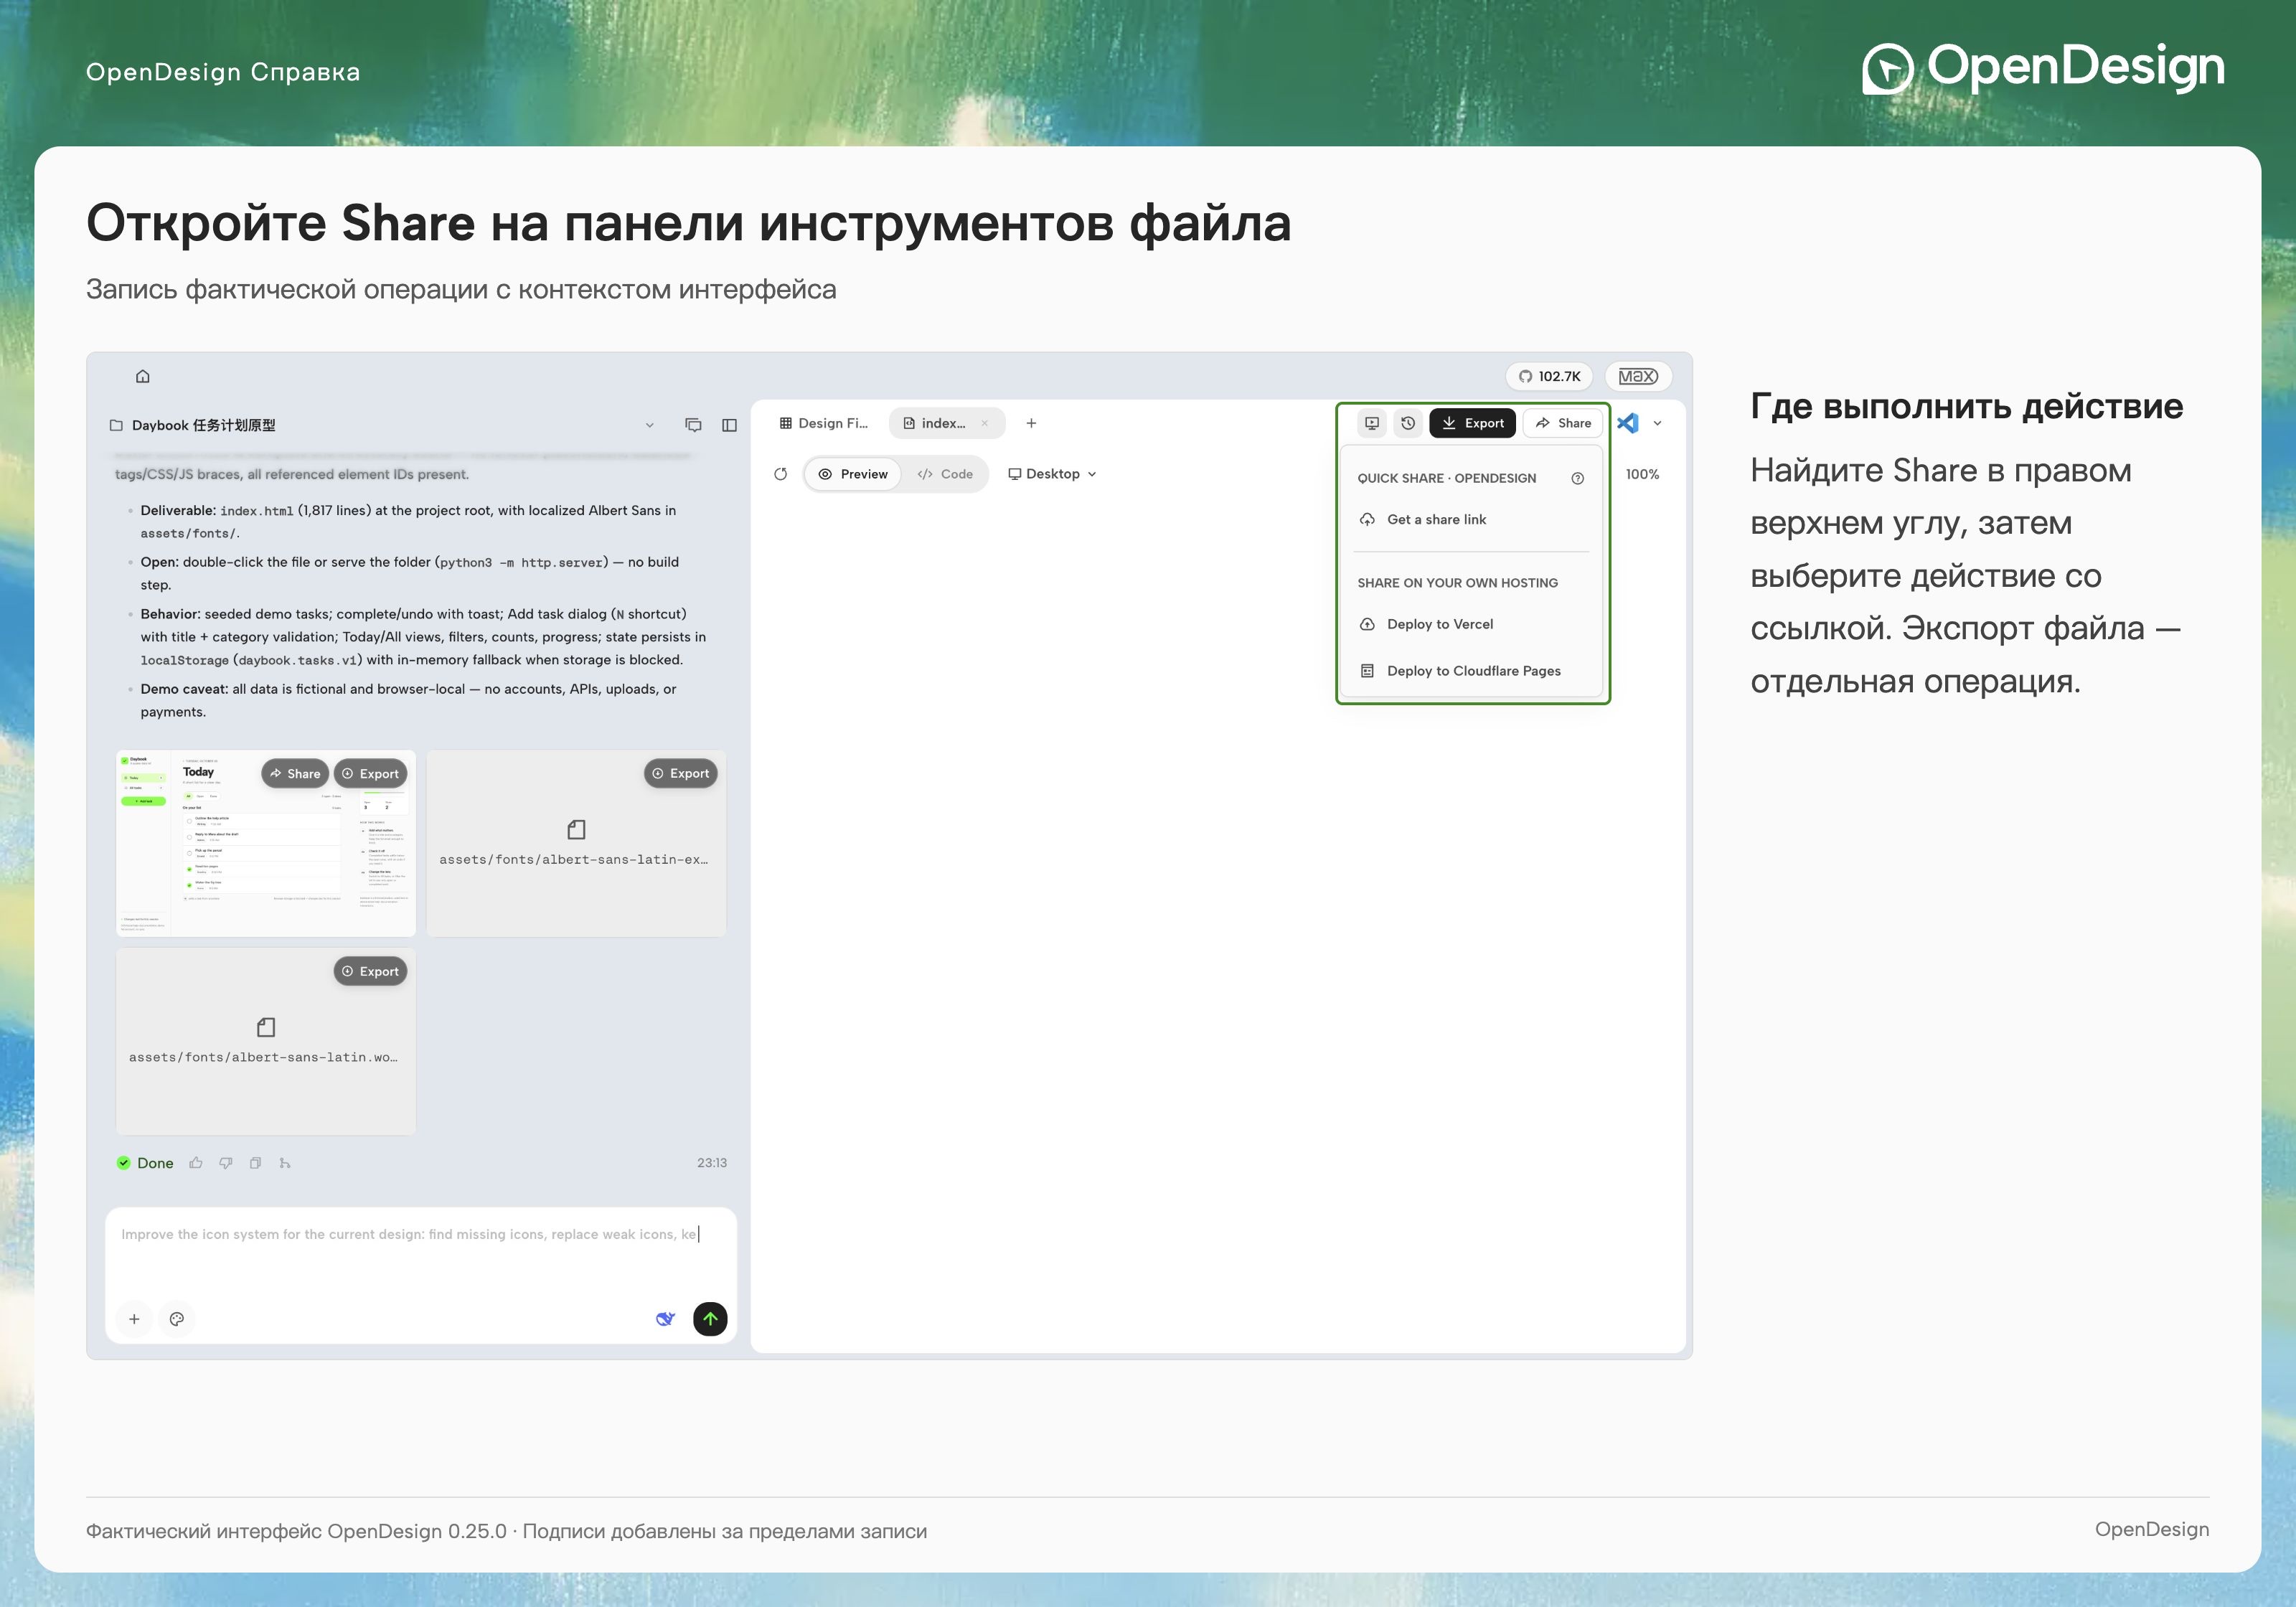Click Export on the Today thumbnail

click(370, 773)
